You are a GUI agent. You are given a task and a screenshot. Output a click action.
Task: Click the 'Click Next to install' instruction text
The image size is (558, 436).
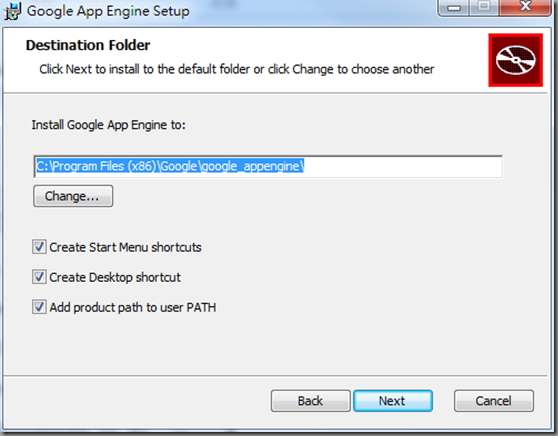236,69
